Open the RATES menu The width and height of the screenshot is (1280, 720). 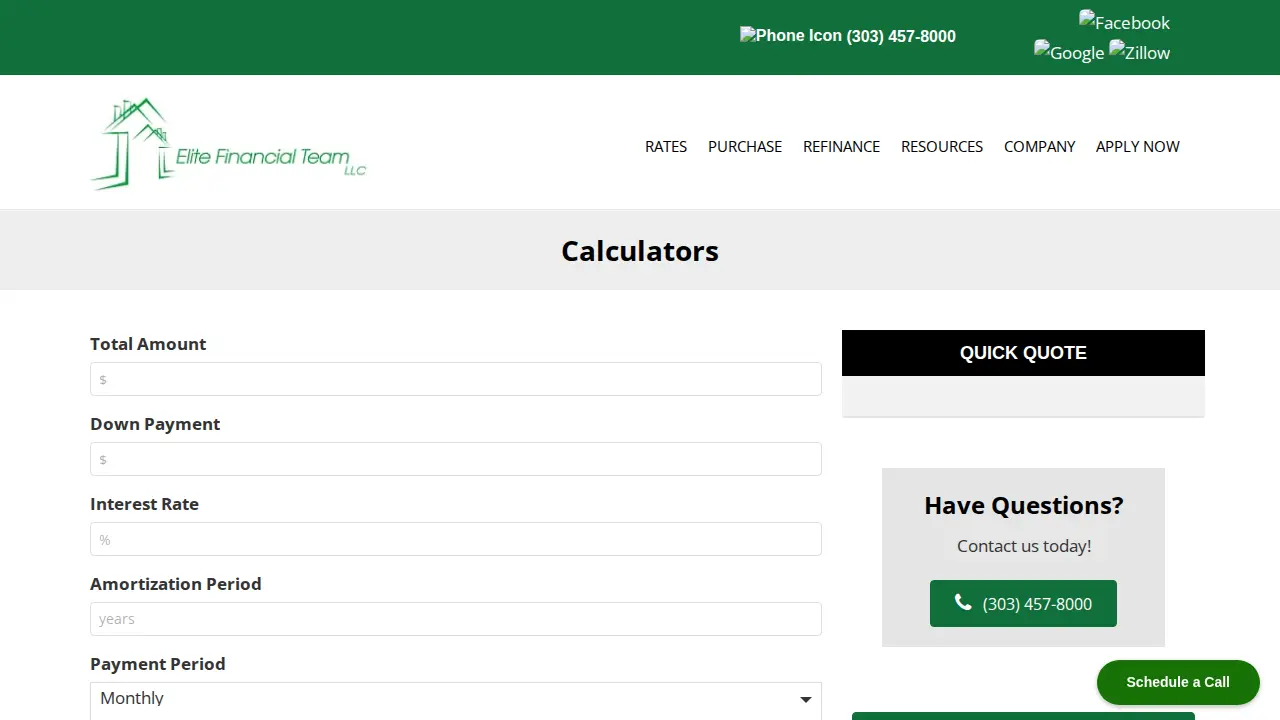[666, 147]
